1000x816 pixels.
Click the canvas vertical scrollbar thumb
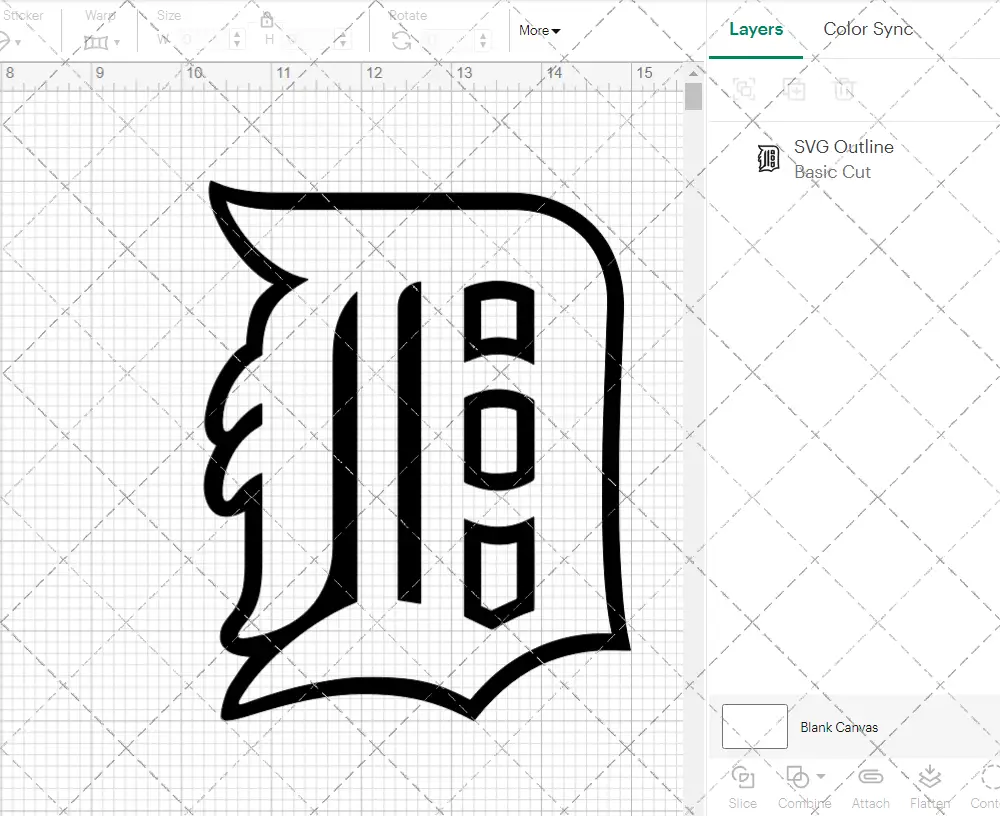pos(693,96)
